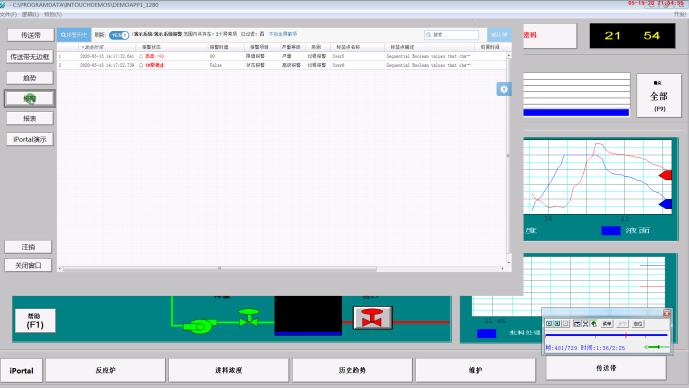Image resolution: width=689 pixels, height=388 pixels.
Task: Click the alarm table vertical scrollbar
Action: pos(509,159)
